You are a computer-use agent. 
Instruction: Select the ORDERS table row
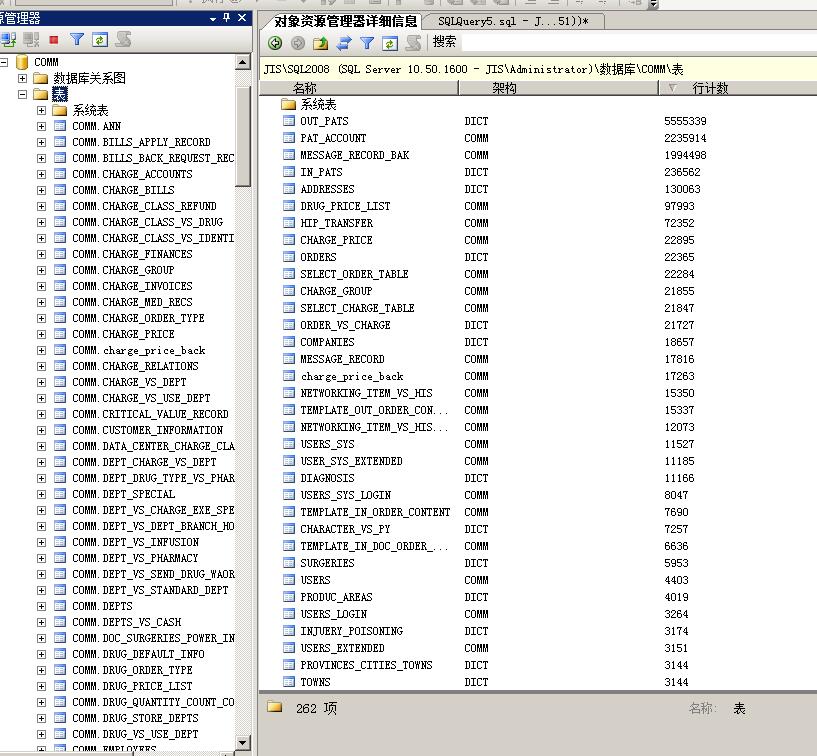tap(318, 257)
